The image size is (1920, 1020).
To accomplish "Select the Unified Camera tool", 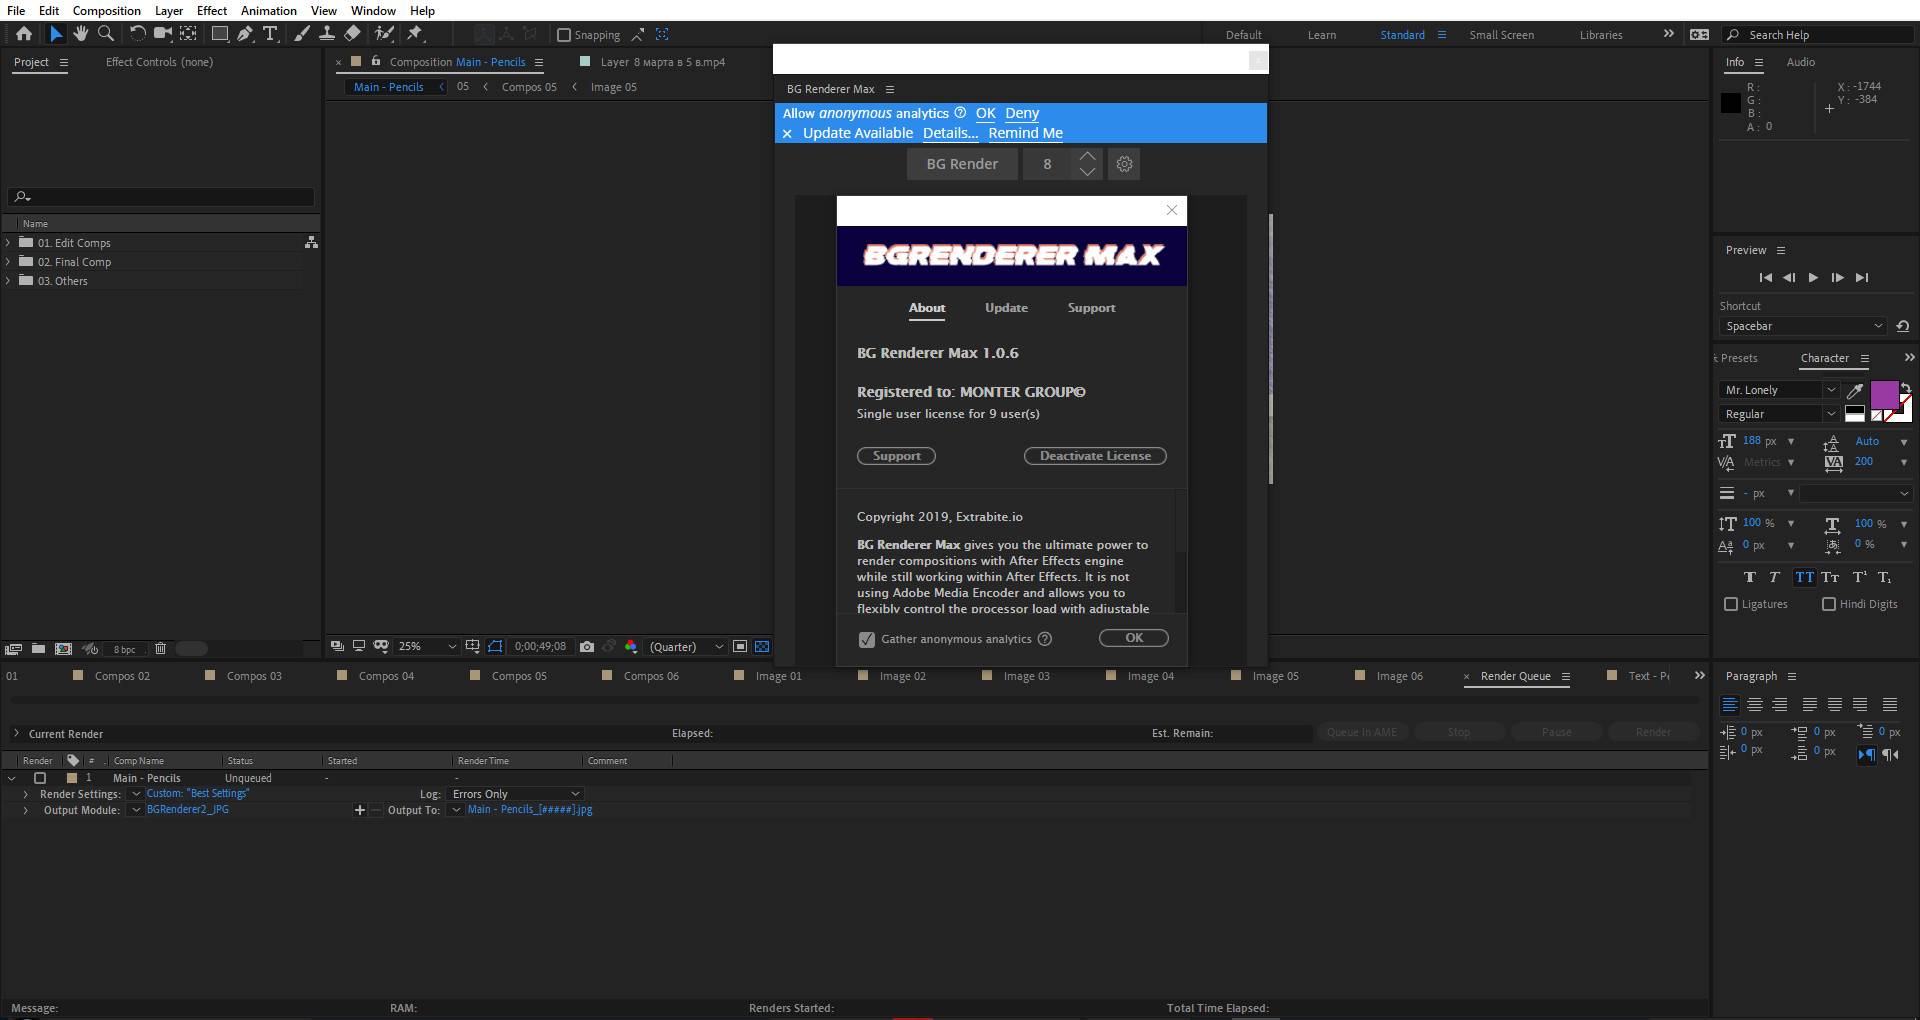I will point(162,34).
